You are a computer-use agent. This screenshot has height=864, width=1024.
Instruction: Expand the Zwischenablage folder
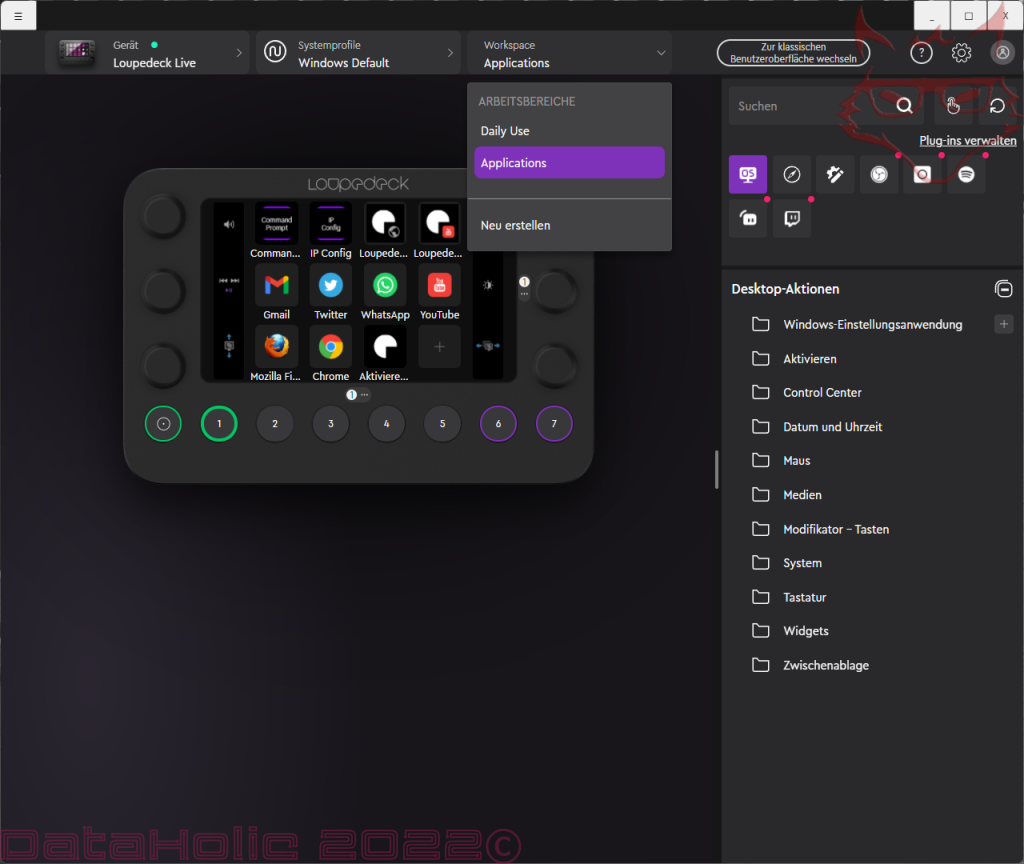[x=810, y=665]
